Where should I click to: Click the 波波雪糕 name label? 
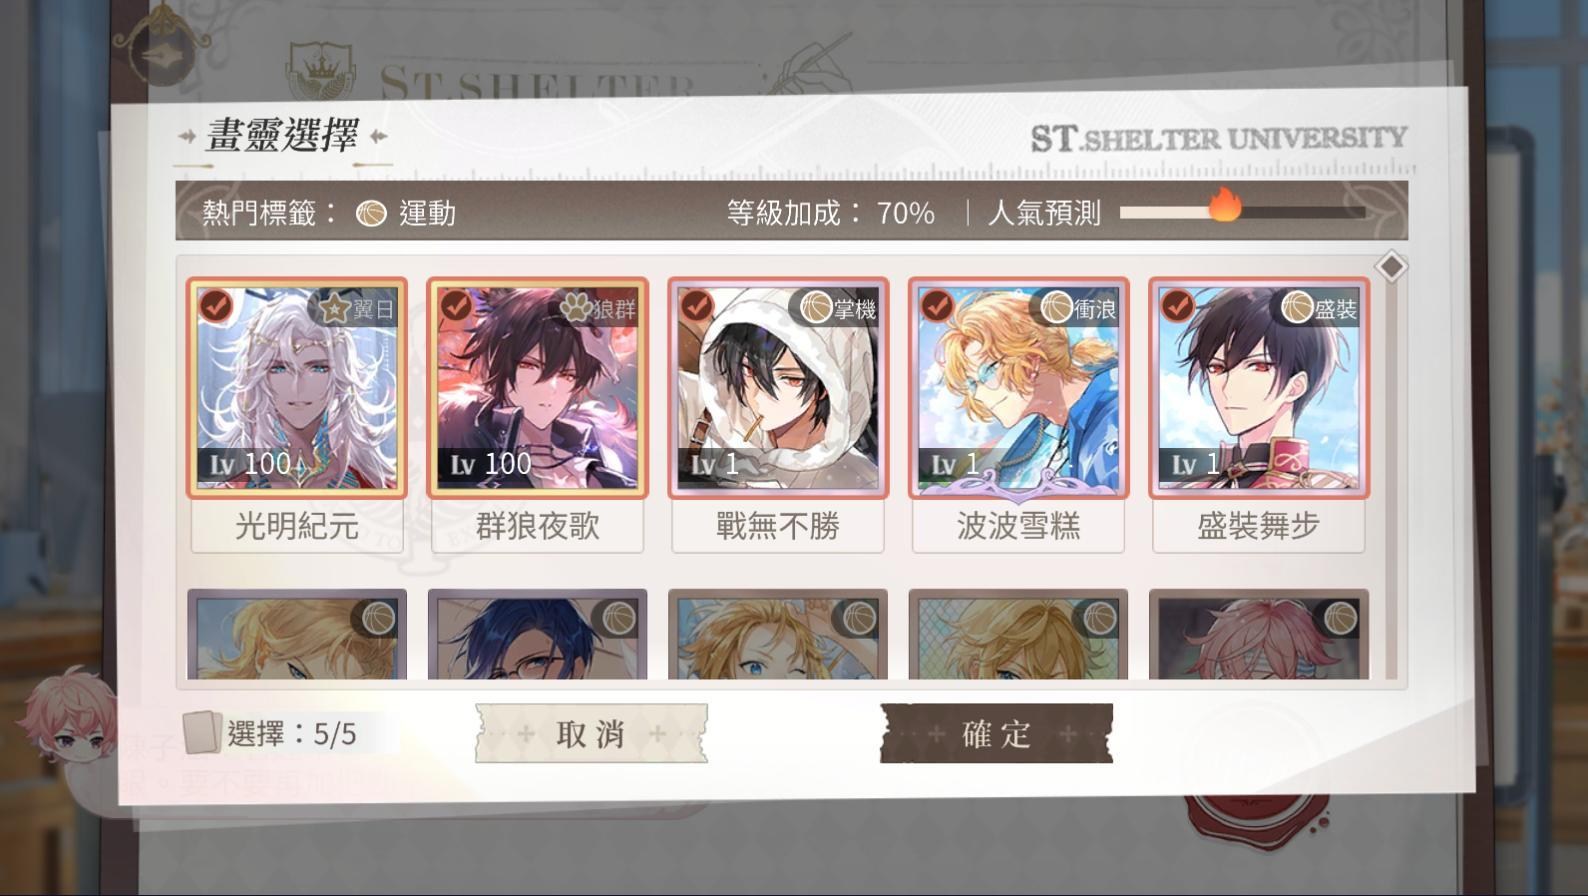point(1018,526)
